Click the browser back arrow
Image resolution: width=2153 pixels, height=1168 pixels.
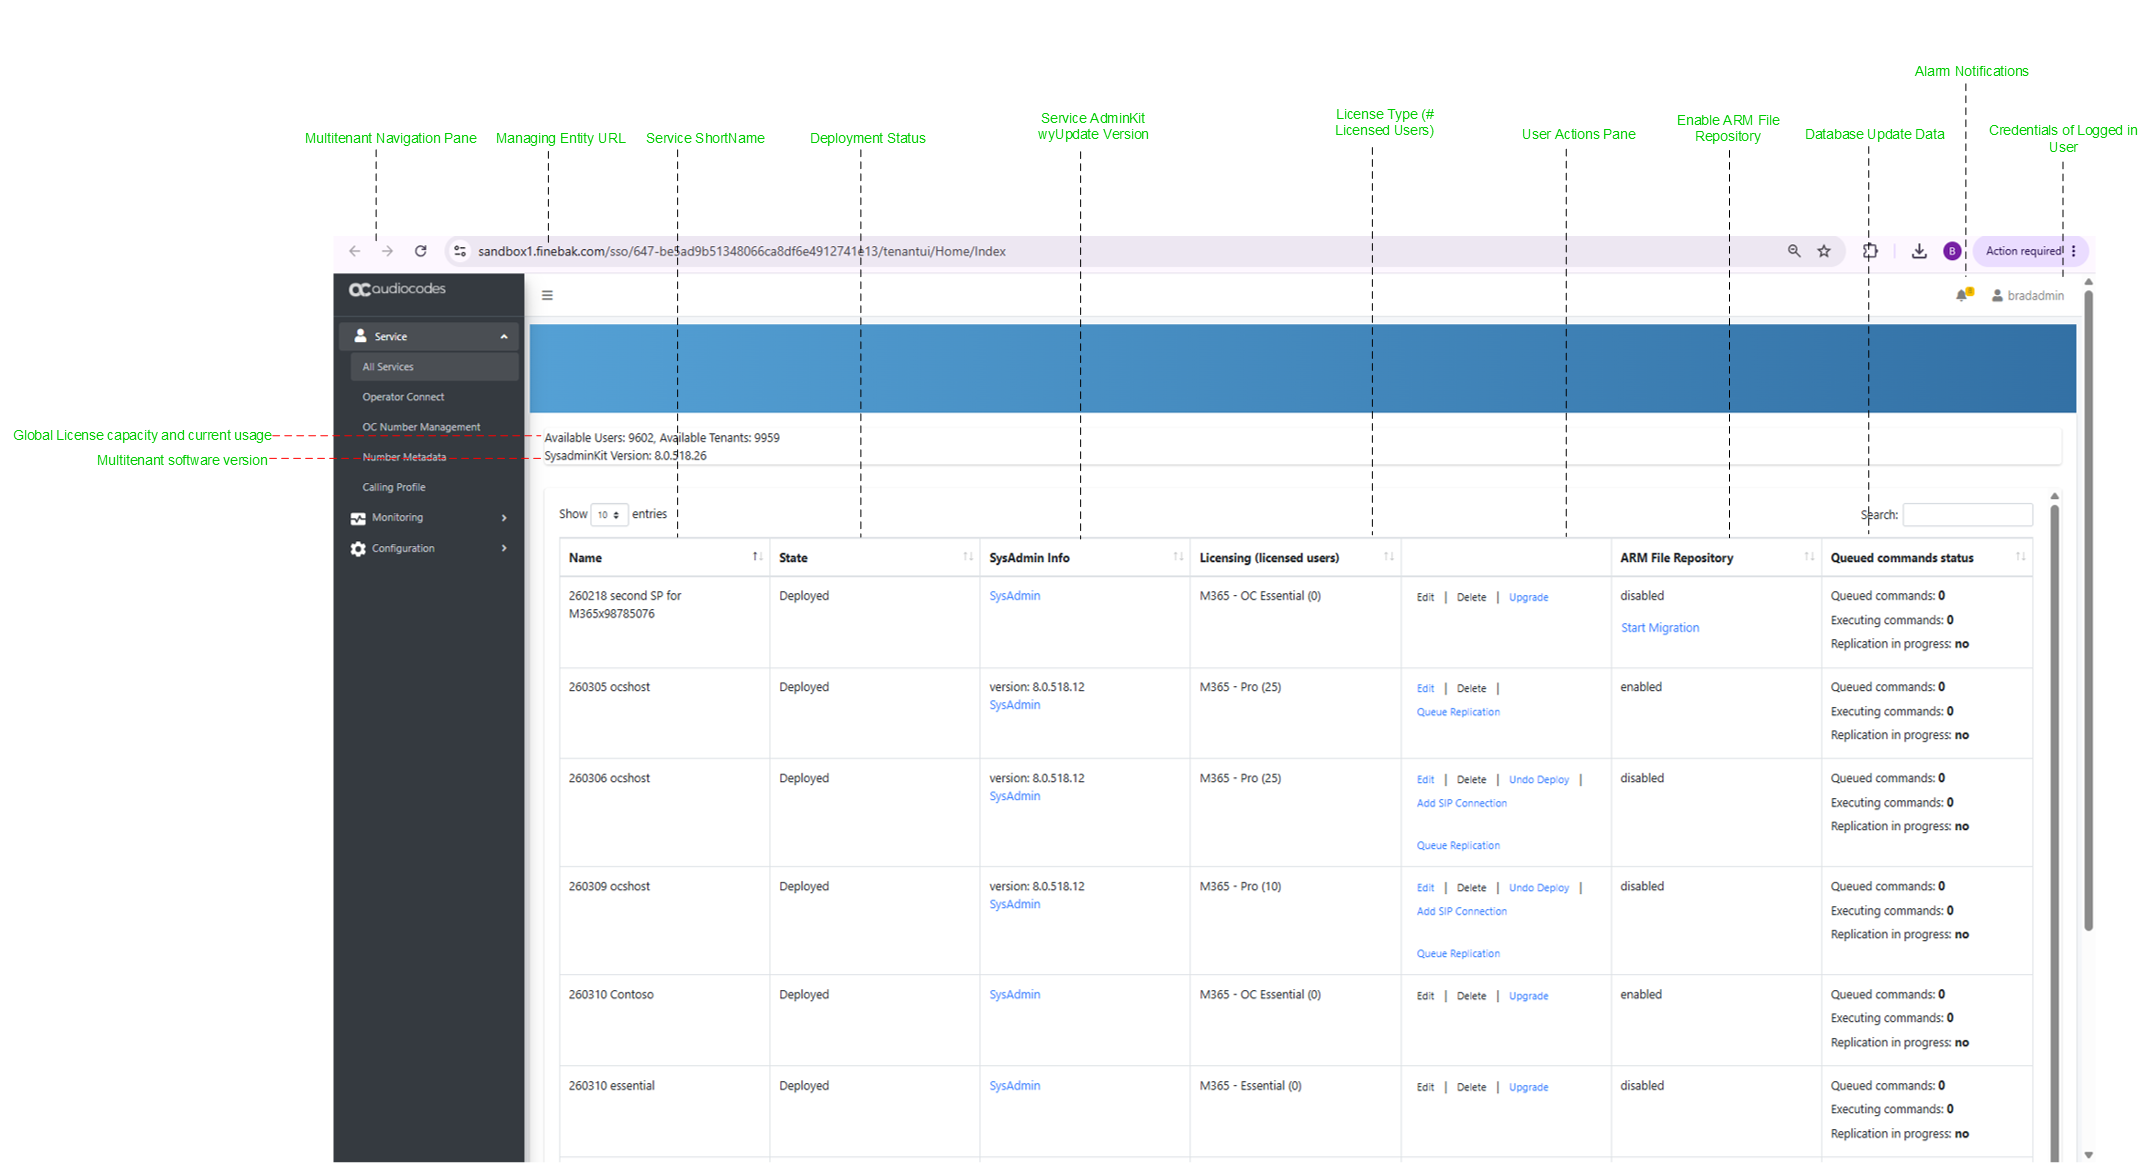point(355,252)
